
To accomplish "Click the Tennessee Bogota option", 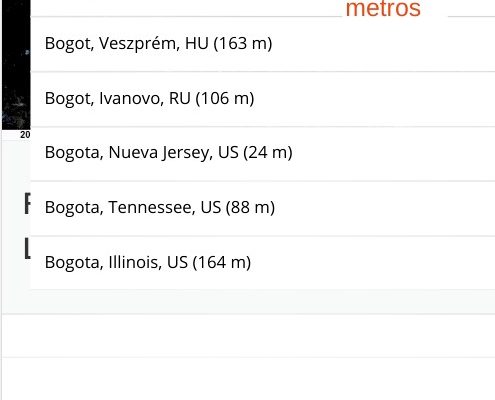I will pos(263,208).
